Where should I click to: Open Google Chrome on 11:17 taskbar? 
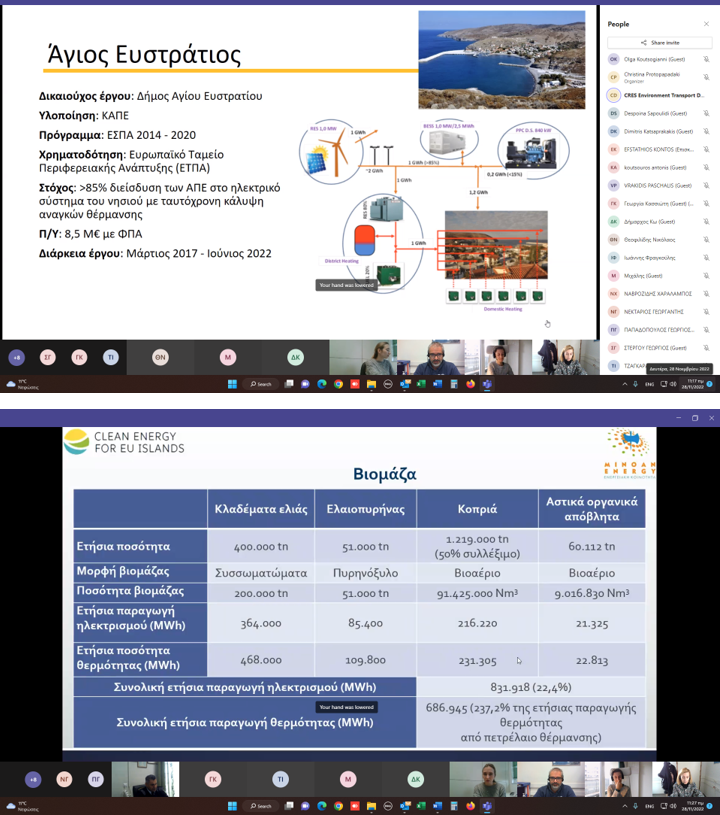(x=338, y=384)
